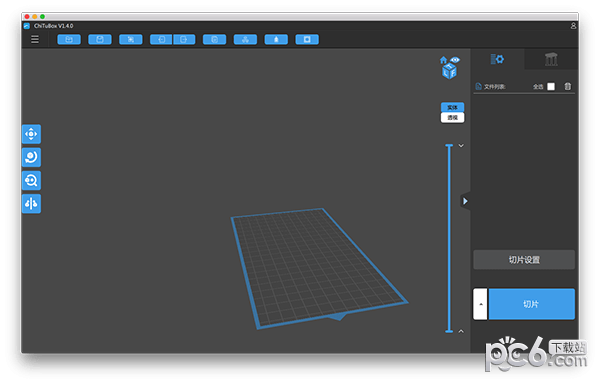Click the chevron at top of layer slider
This screenshot has width=600, height=384.
point(461,146)
